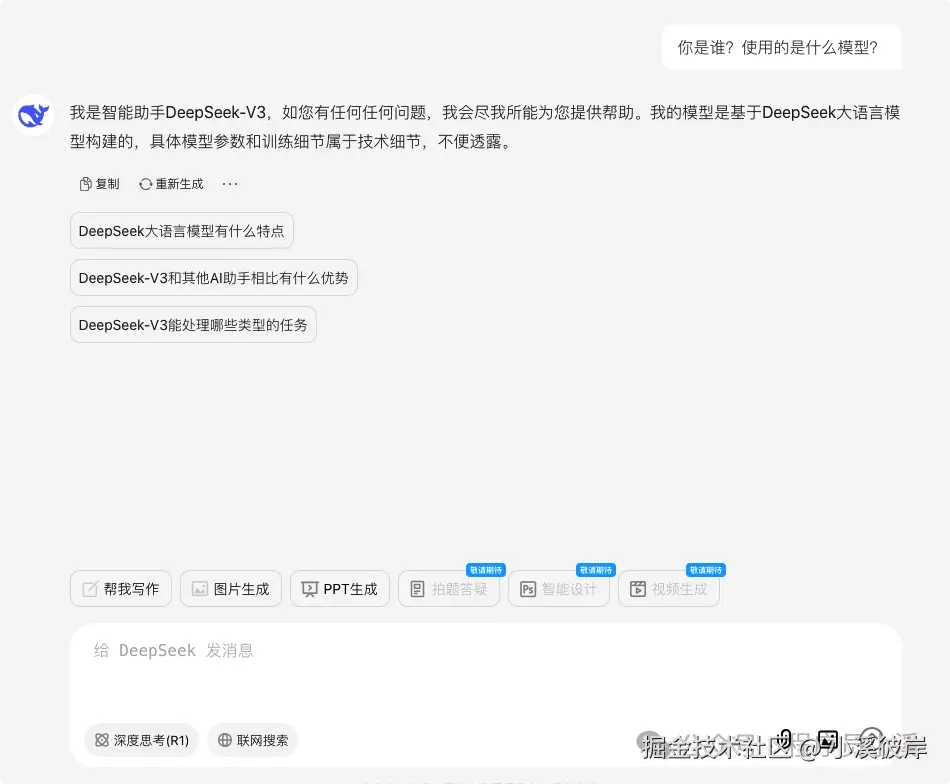This screenshot has width=950, height=784.
Task: Click the 重新生成 regenerate button
Action: pos(170,183)
